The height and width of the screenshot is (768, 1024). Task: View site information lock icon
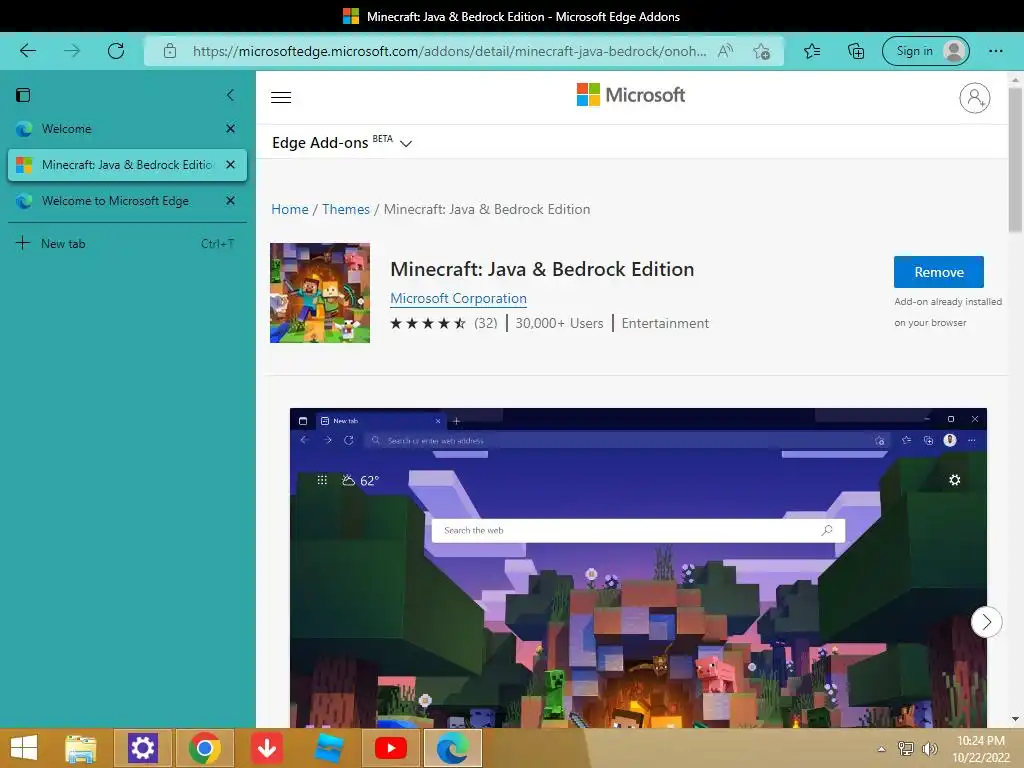point(170,51)
